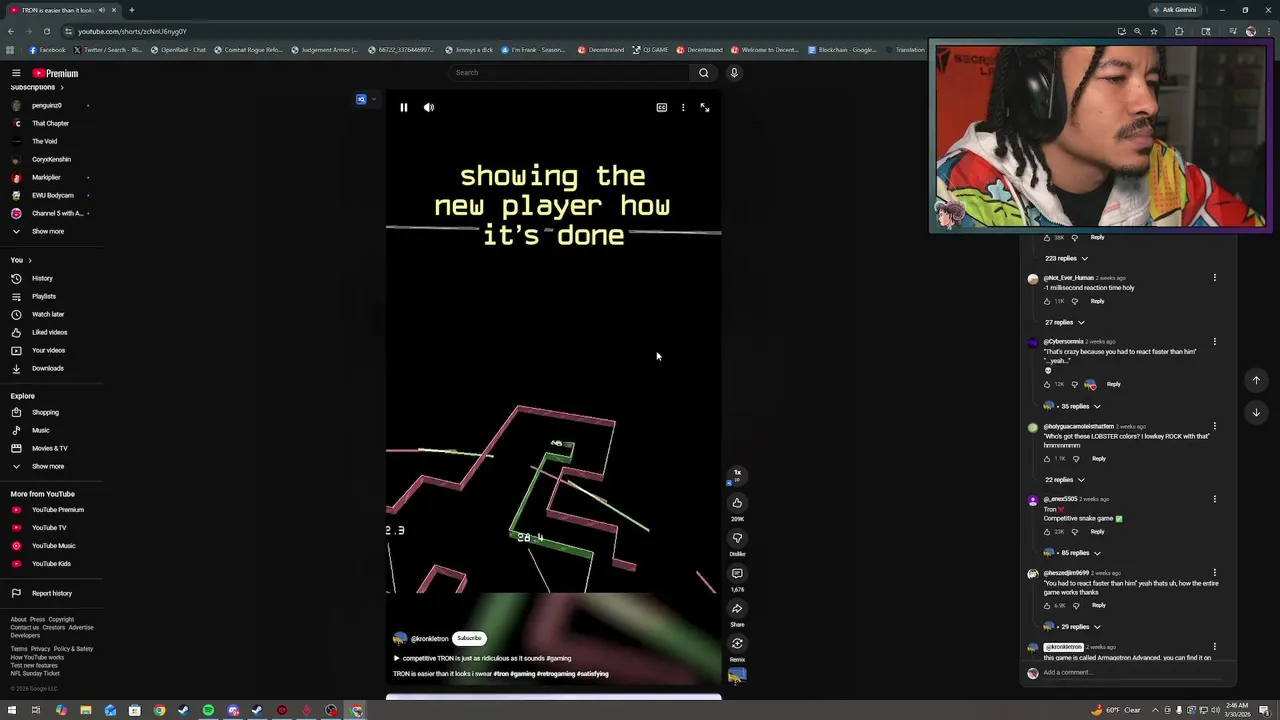Open the @kronkletron channel link
This screenshot has height=720, width=1280.
(x=429, y=639)
